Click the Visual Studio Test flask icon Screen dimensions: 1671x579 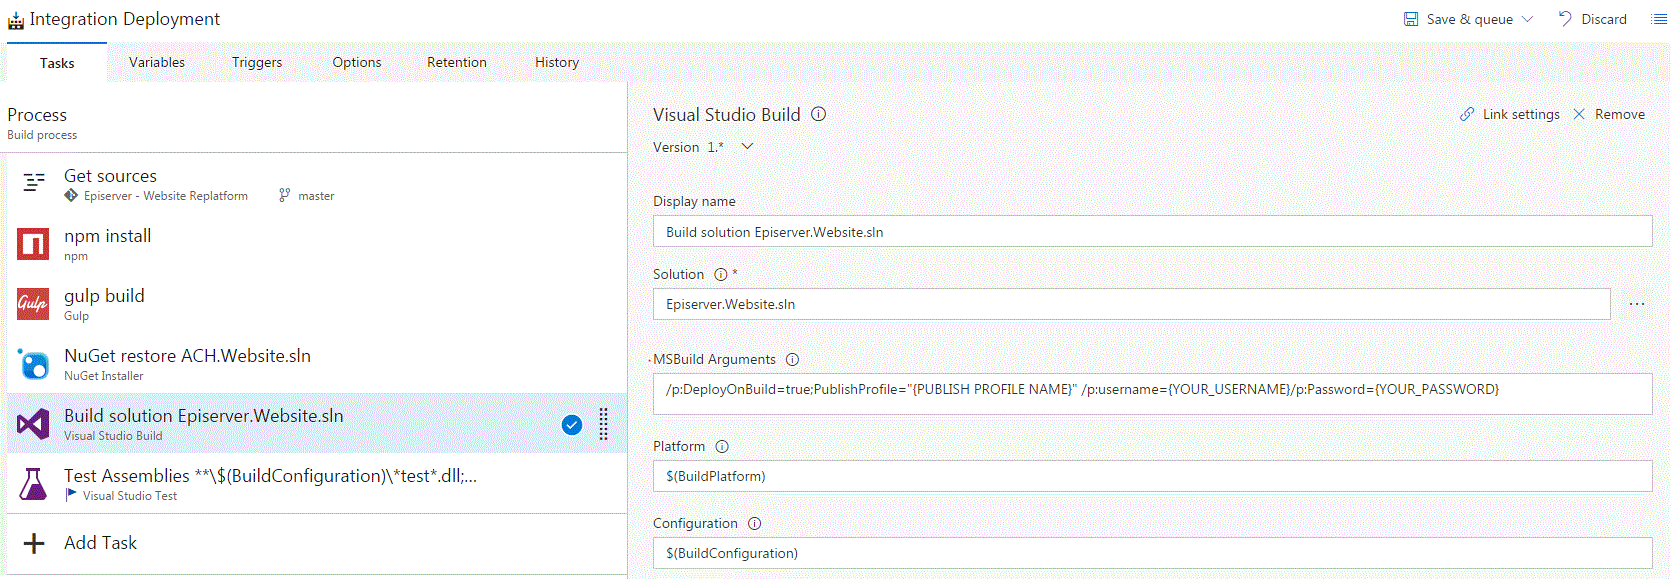click(x=33, y=484)
